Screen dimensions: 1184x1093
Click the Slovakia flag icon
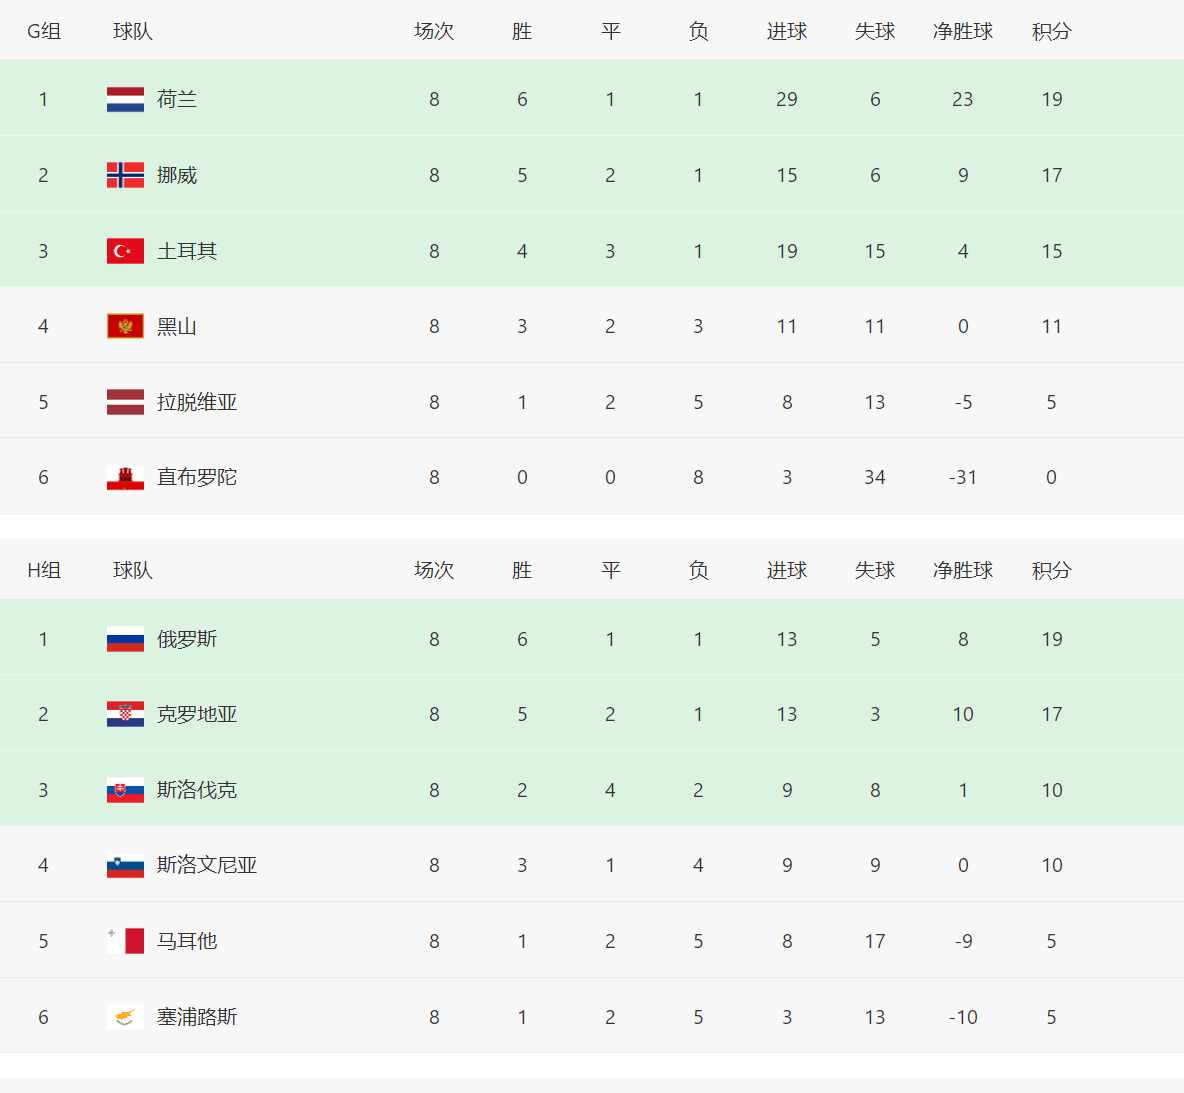[125, 790]
